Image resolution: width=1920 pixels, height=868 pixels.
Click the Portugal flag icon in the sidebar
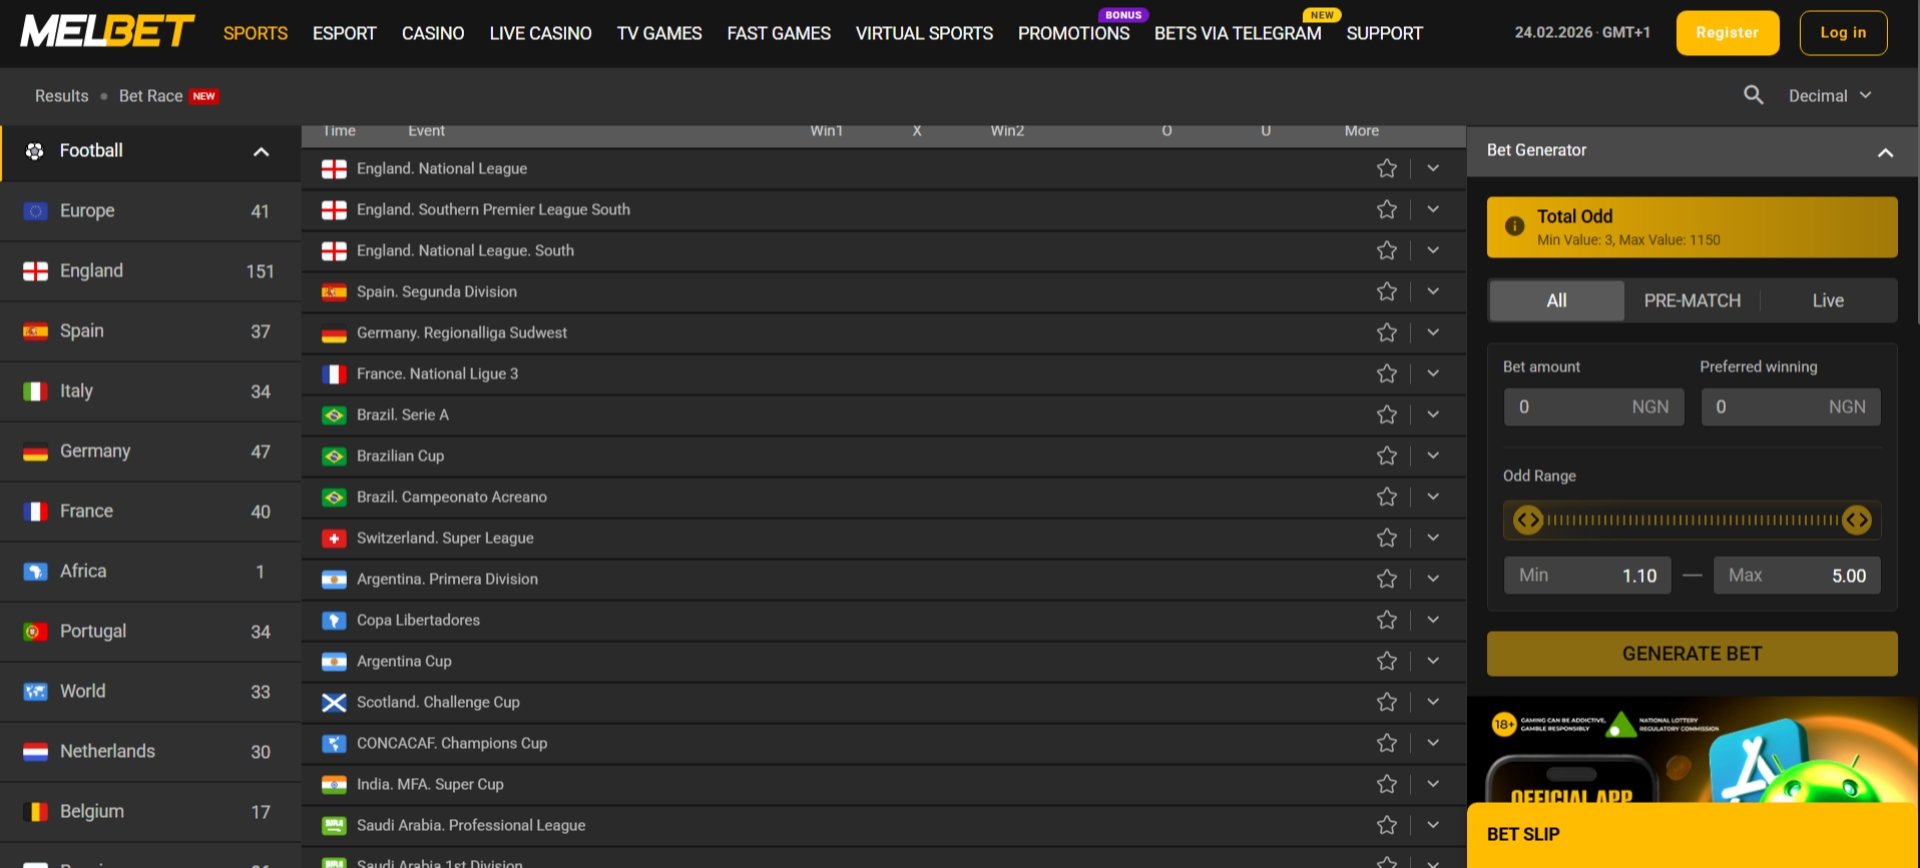pyautogui.click(x=35, y=631)
